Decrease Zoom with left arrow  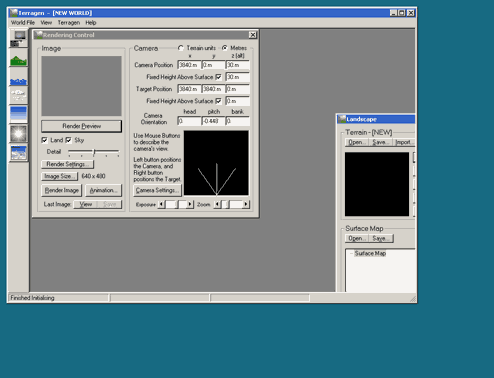(217, 204)
